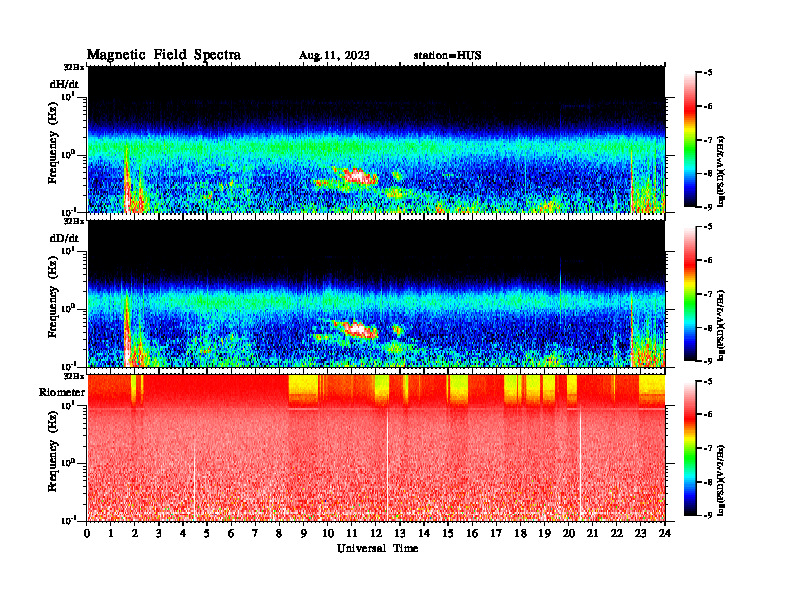Click hour tick label "4" on time axis
Image resolution: width=792 pixels, height=612 pixels.
(x=183, y=534)
